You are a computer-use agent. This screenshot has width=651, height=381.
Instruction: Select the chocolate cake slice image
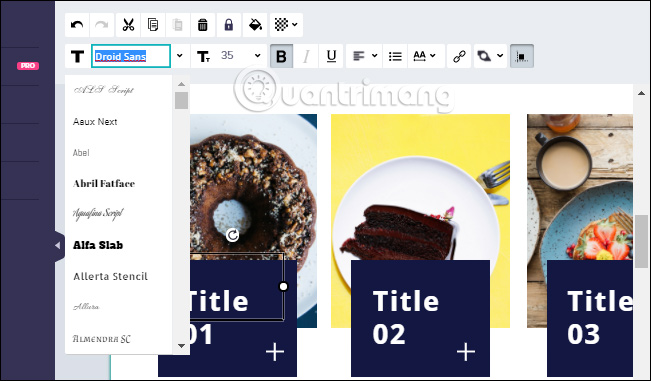pyautogui.click(x=420, y=187)
